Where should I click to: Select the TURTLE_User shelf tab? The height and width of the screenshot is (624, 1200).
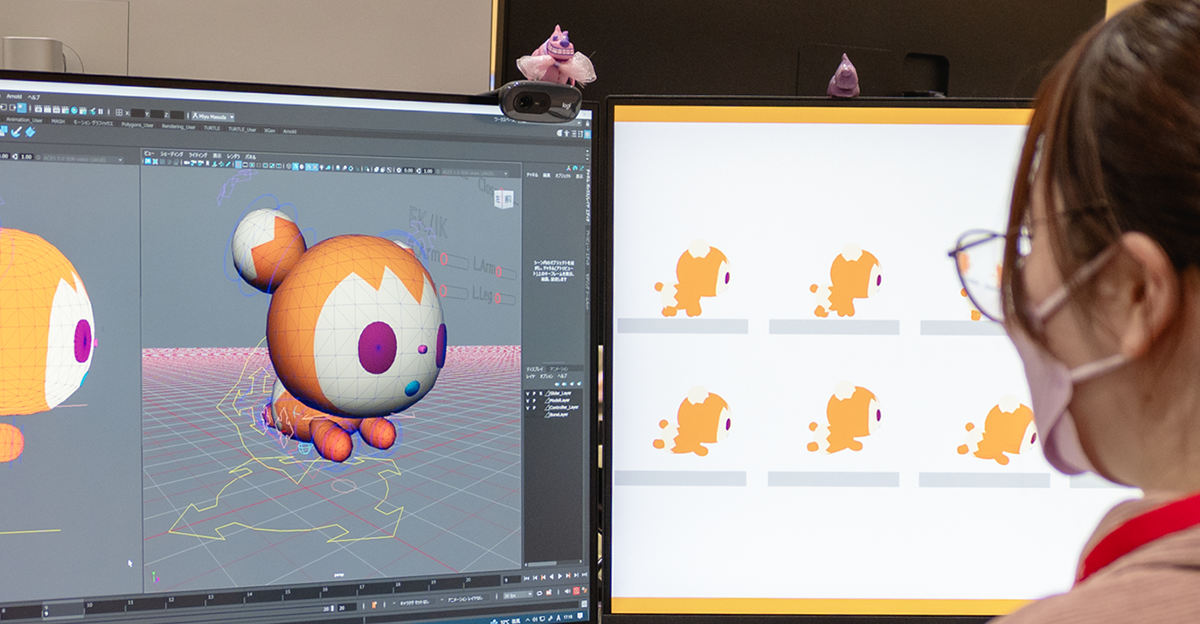pyautogui.click(x=242, y=129)
